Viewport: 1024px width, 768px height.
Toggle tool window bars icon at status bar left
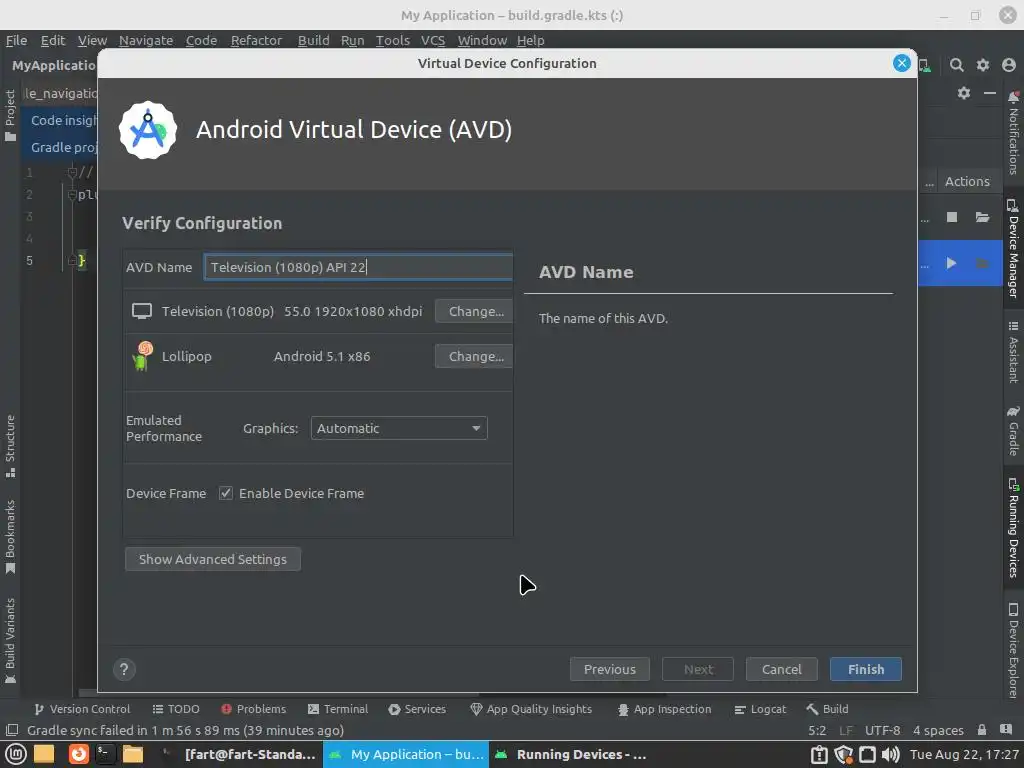coord(11,730)
